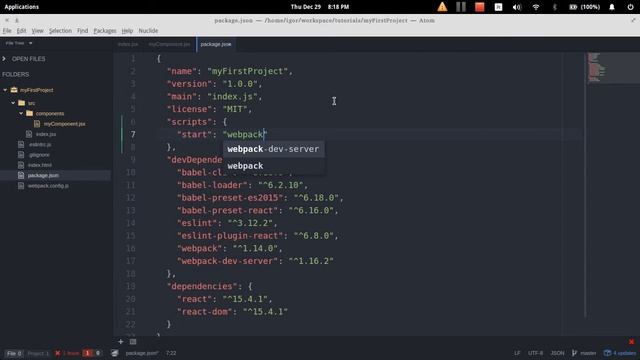Click line number 7 in the gutter

[x=133, y=134]
